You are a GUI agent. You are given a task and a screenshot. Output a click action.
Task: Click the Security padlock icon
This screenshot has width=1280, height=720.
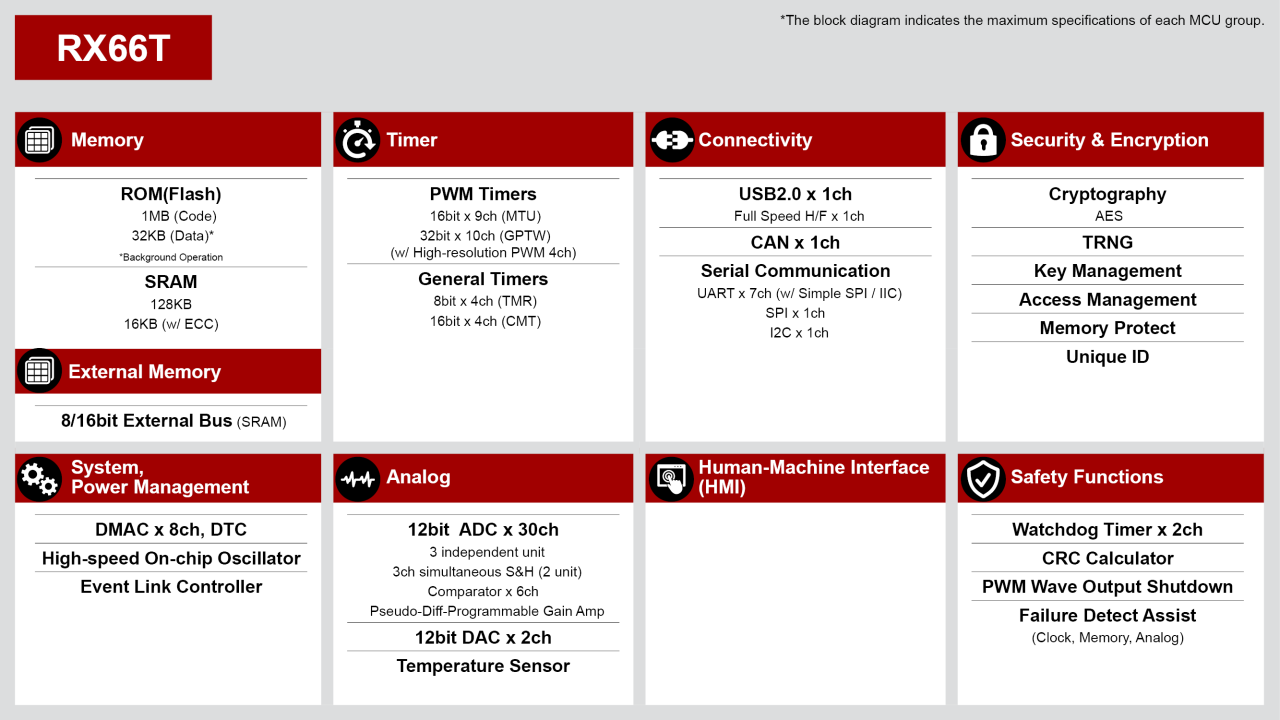point(983,141)
